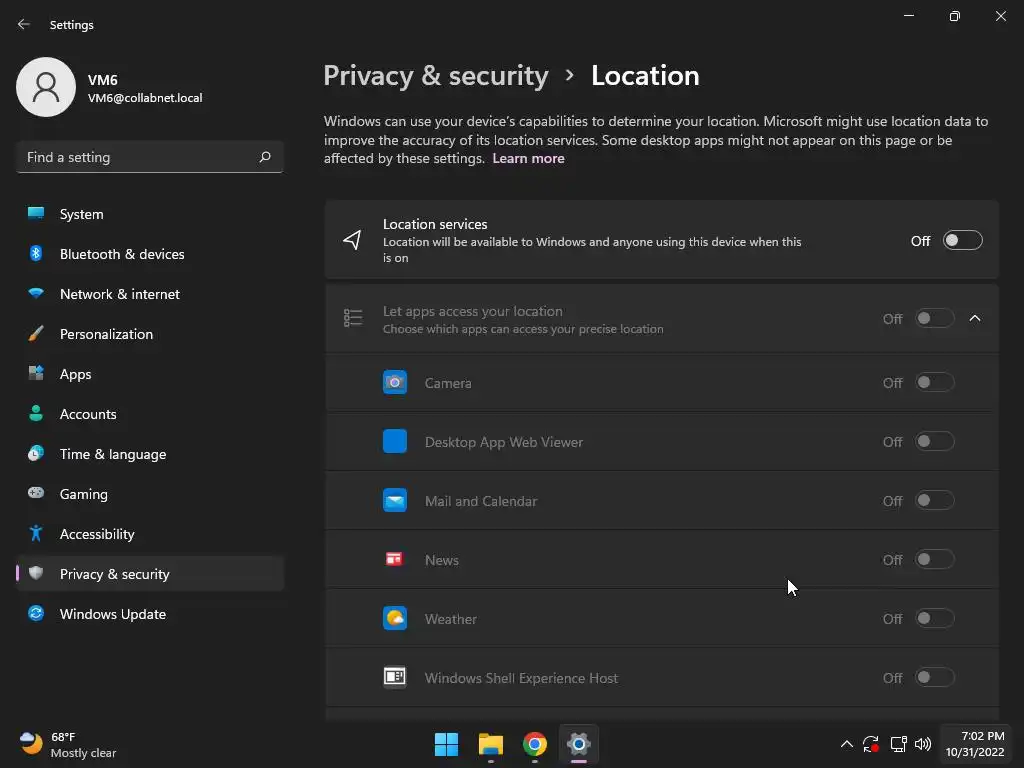Viewport: 1024px width, 768px height.
Task: Click the Learn more link
Action: point(528,158)
